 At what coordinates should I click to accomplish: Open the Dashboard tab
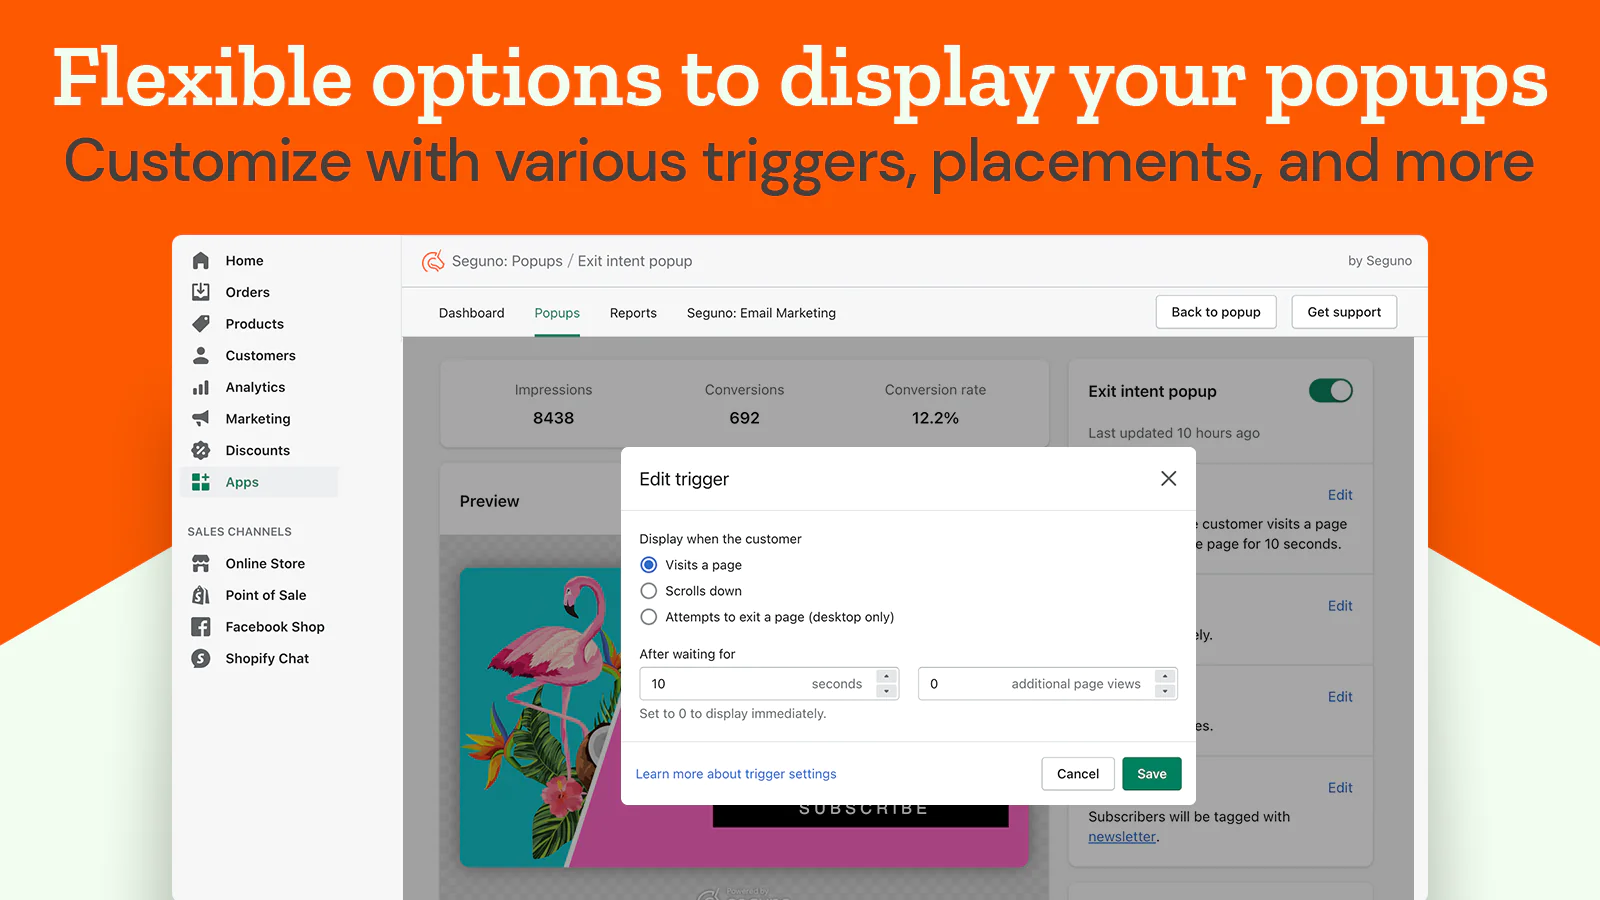(x=472, y=313)
